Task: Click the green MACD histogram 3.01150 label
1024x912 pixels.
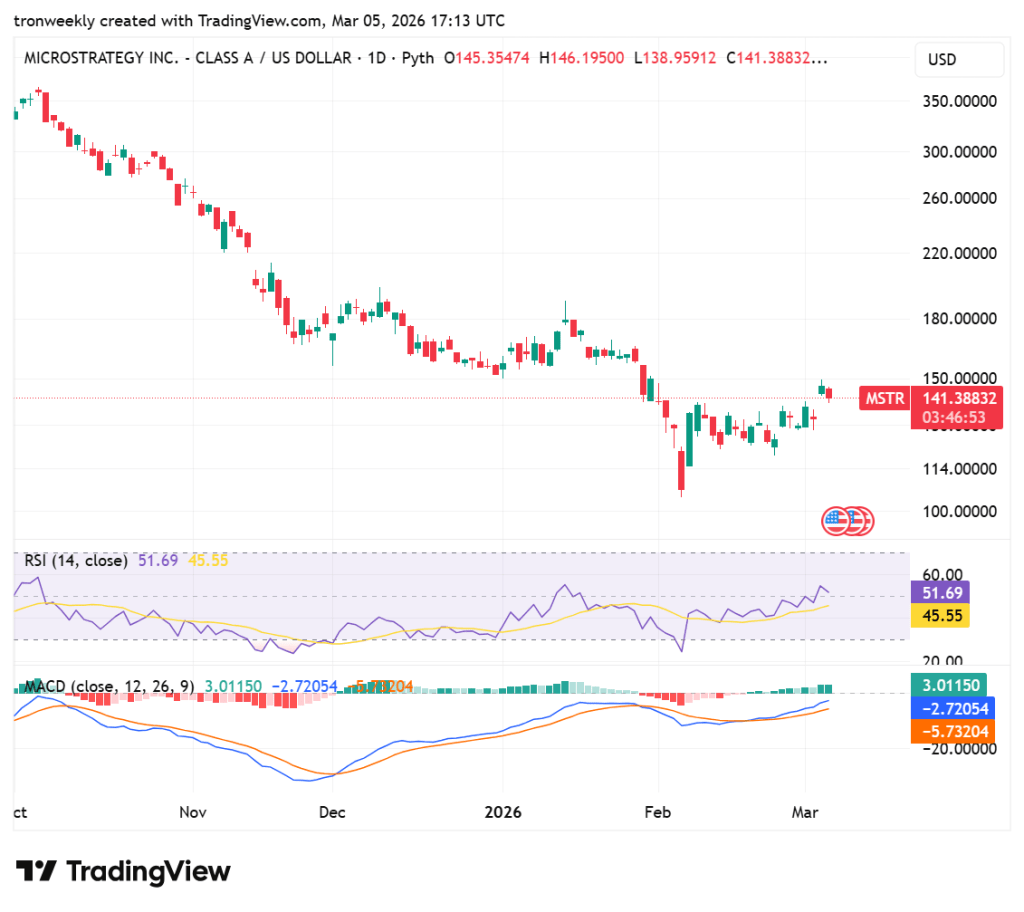Action: point(948,685)
